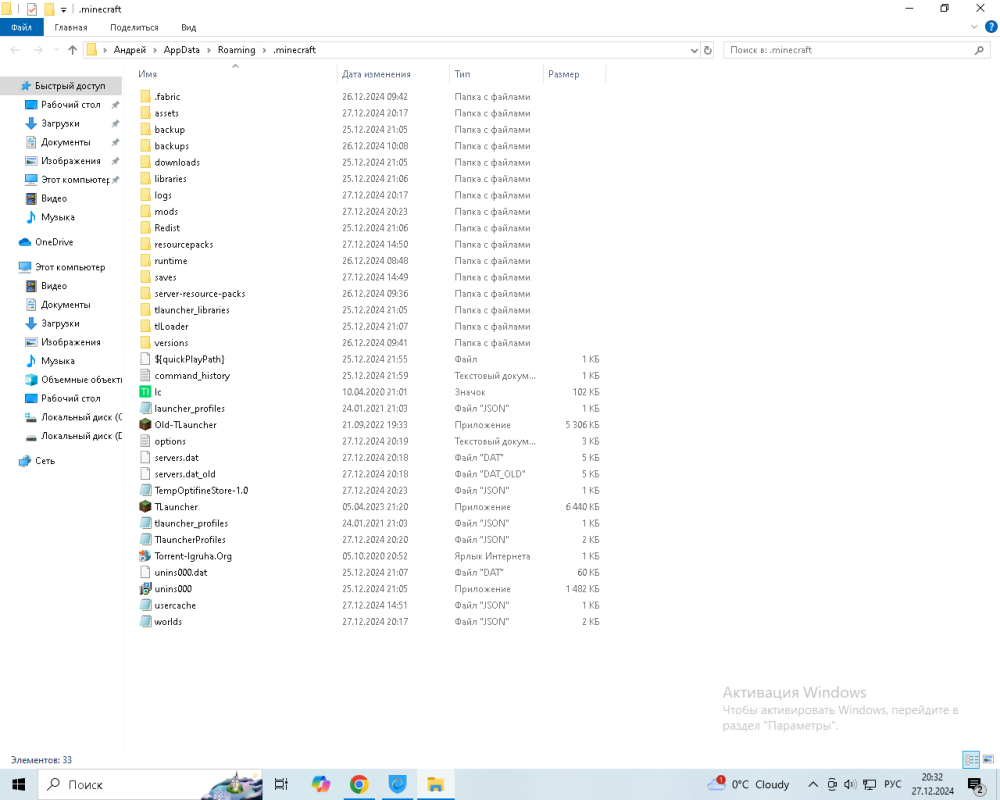Open Explorer help question mark
The image size is (1000, 800).
coord(991,27)
